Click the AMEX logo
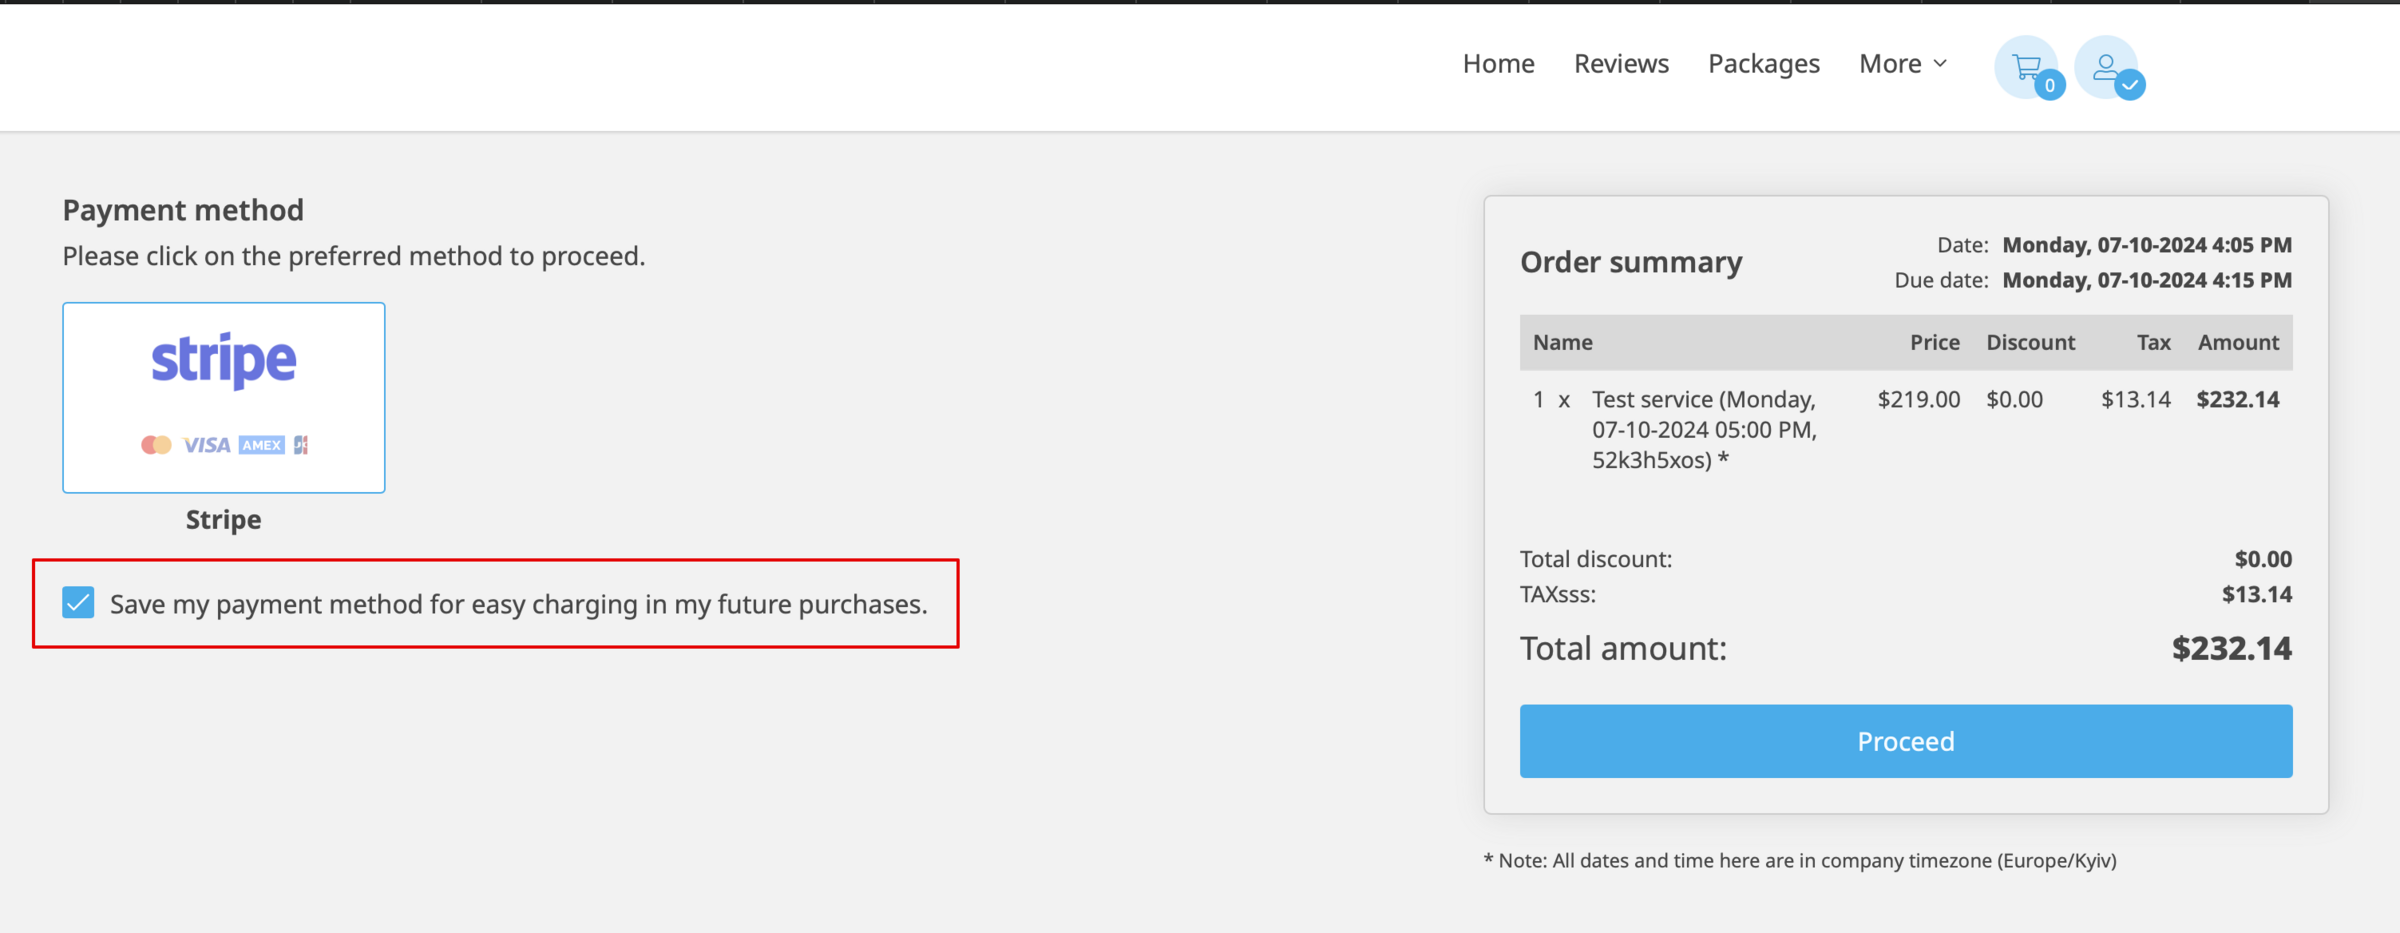The height and width of the screenshot is (933, 2400). click(x=261, y=444)
